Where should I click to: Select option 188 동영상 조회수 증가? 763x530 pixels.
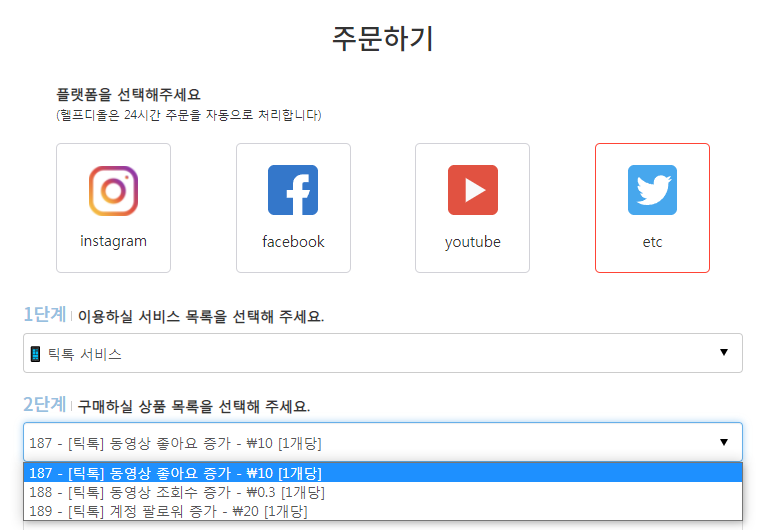tap(382, 492)
